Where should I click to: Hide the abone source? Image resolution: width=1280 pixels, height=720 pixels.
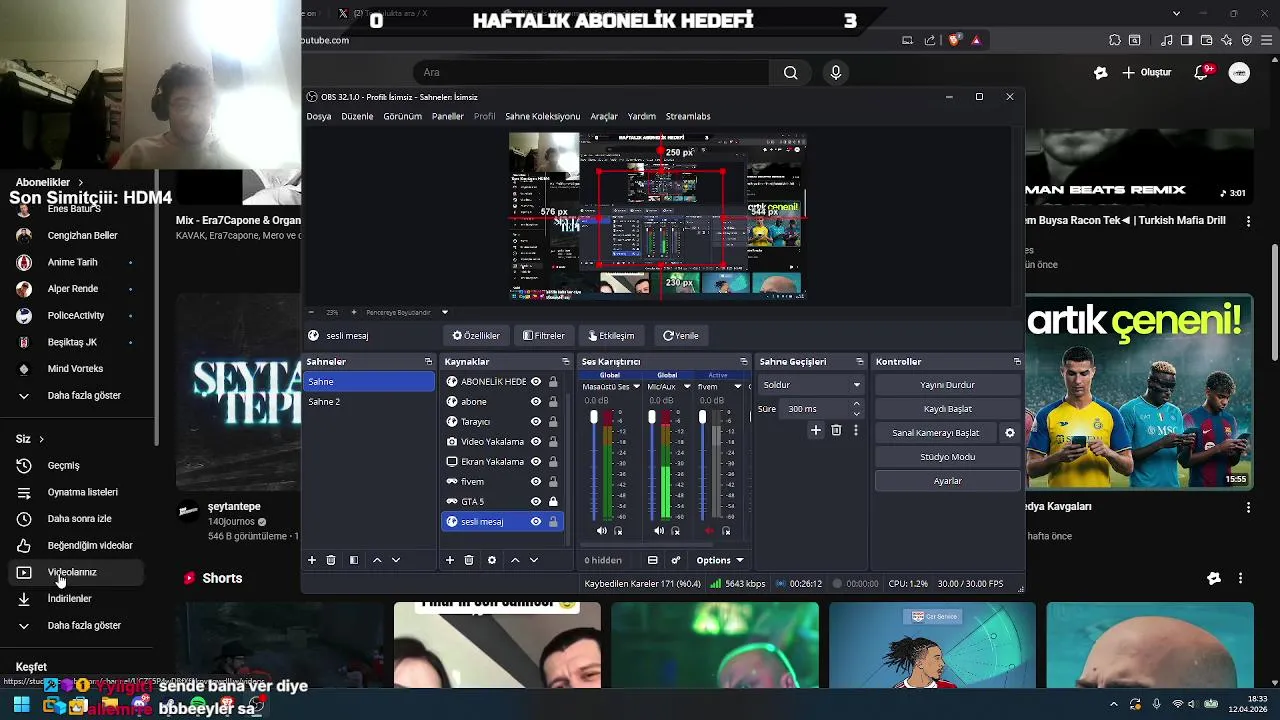[536, 402]
